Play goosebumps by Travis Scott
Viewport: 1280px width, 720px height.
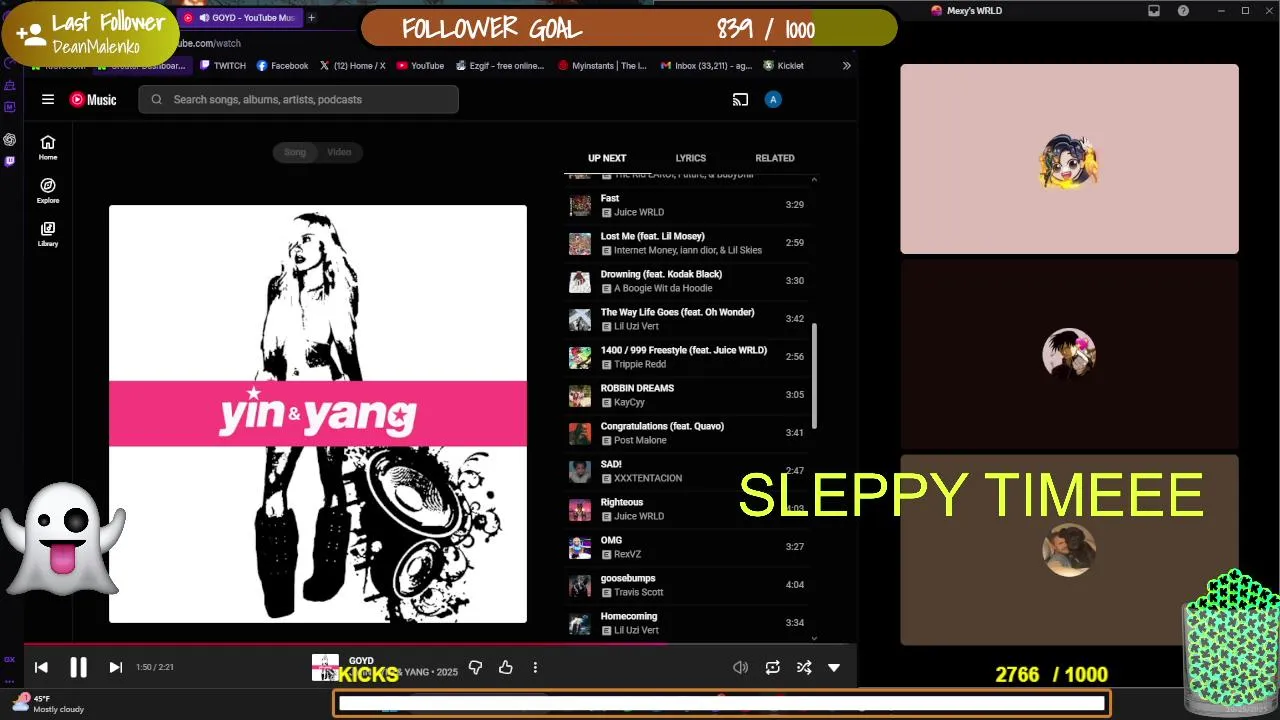tap(688, 585)
